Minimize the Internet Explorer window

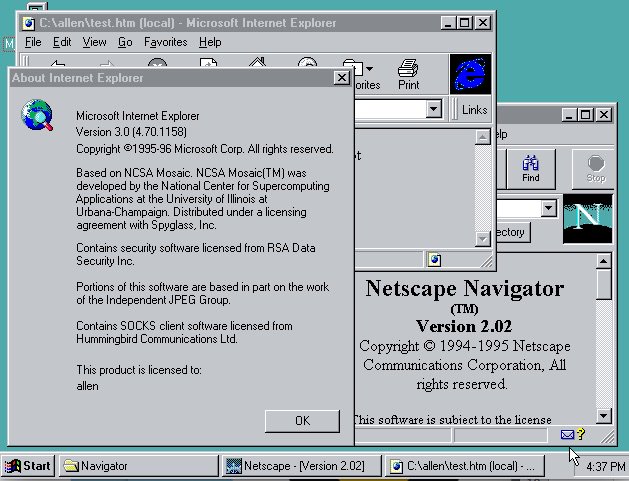point(448,23)
